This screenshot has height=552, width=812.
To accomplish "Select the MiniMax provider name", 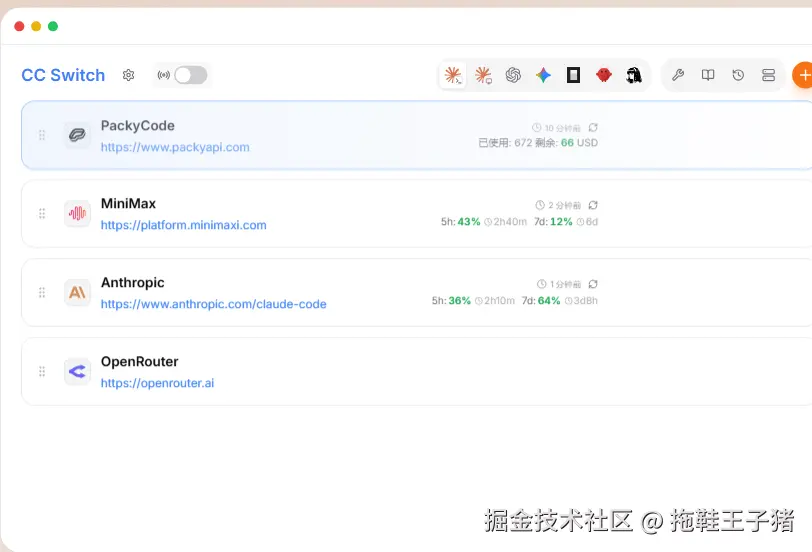I will (128, 204).
